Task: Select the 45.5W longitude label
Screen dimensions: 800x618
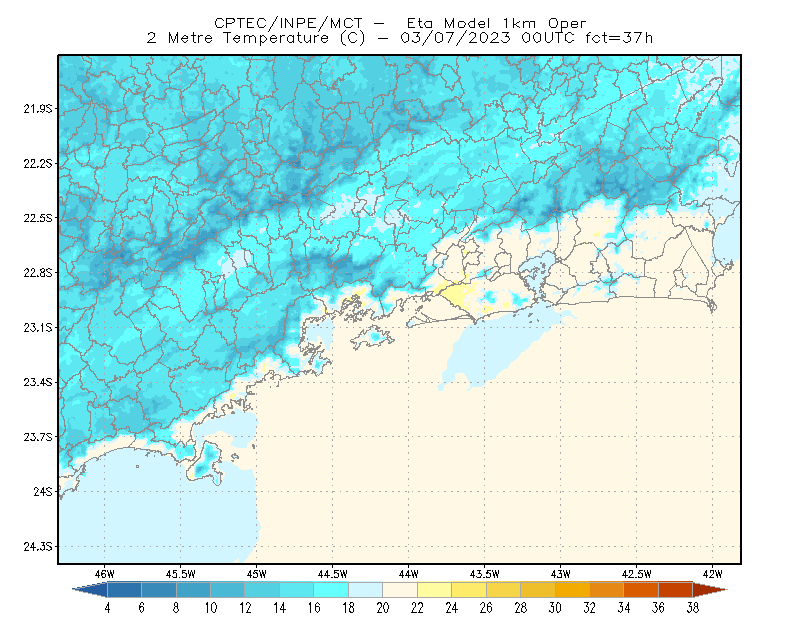Action: pyautogui.click(x=181, y=574)
